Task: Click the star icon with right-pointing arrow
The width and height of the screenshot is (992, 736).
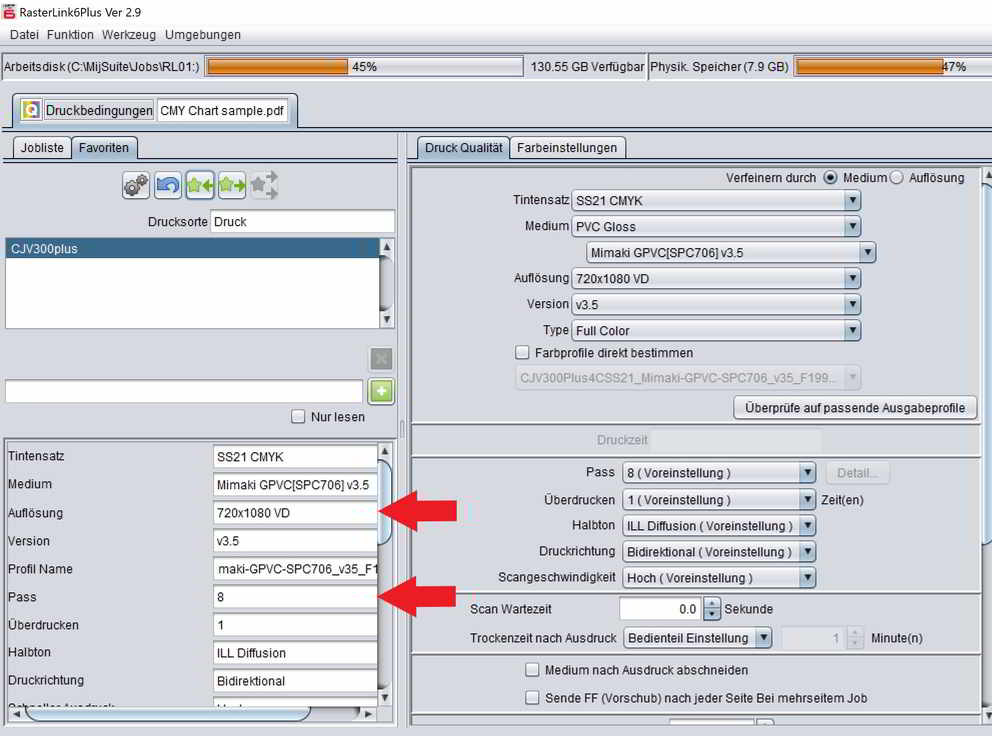Action: 232,185
